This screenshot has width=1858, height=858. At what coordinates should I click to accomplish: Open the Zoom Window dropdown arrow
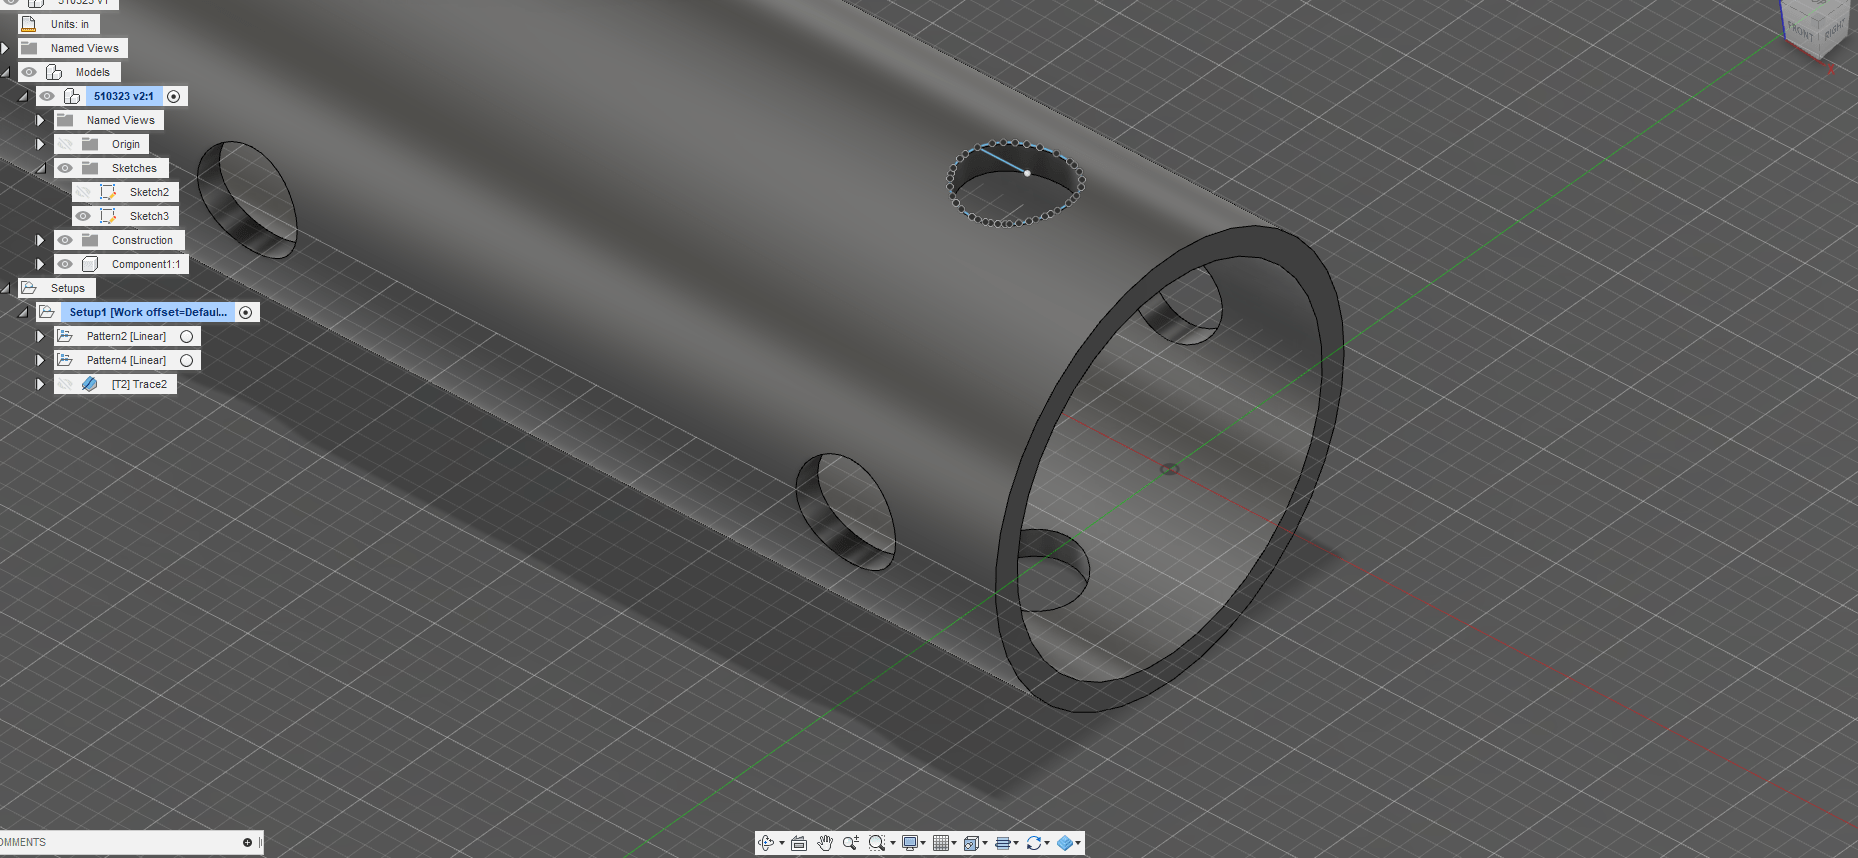click(893, 843)
